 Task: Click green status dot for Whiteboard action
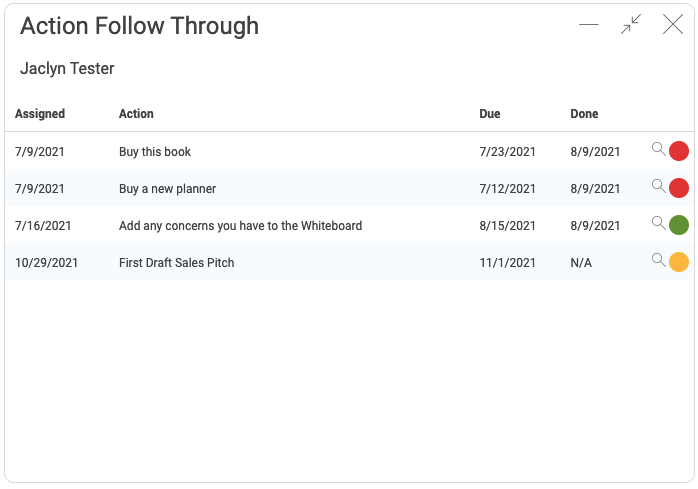[x=679, y=225]
